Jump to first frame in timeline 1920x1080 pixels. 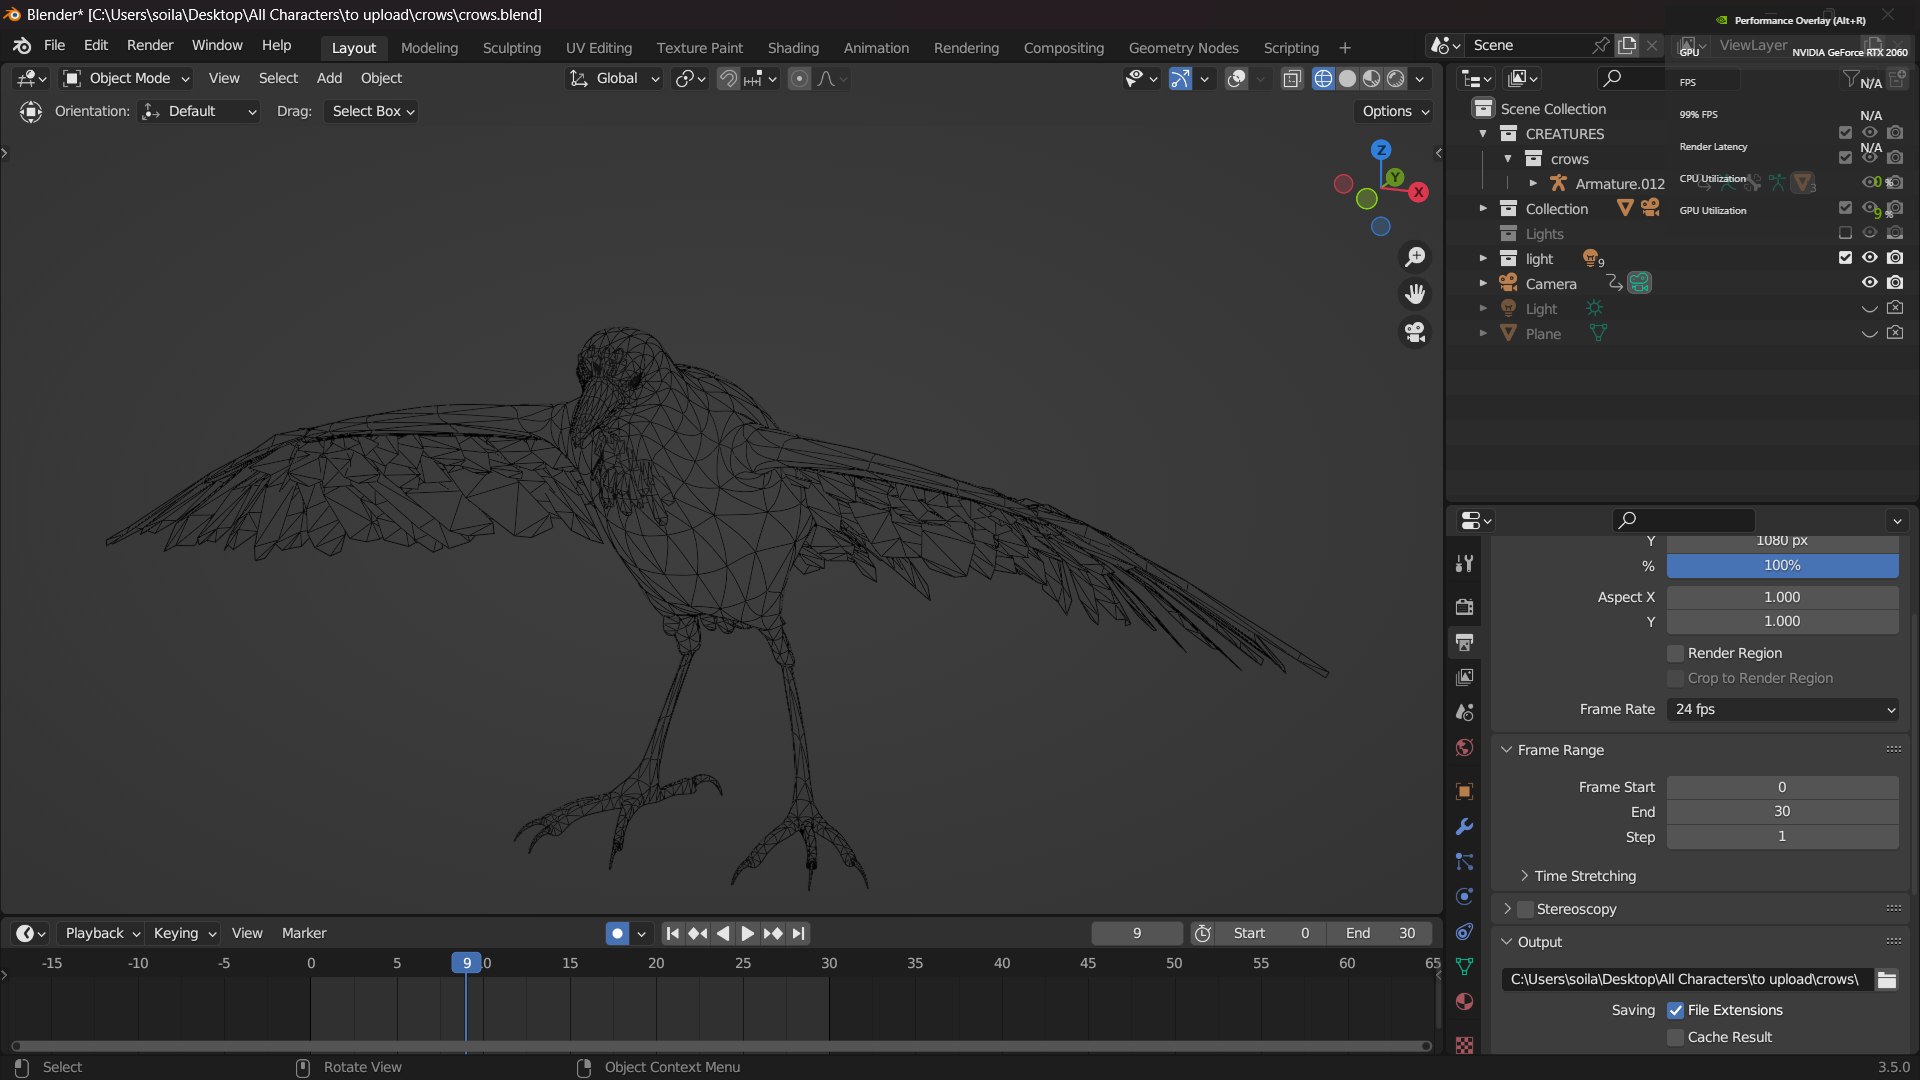[673, 933]
